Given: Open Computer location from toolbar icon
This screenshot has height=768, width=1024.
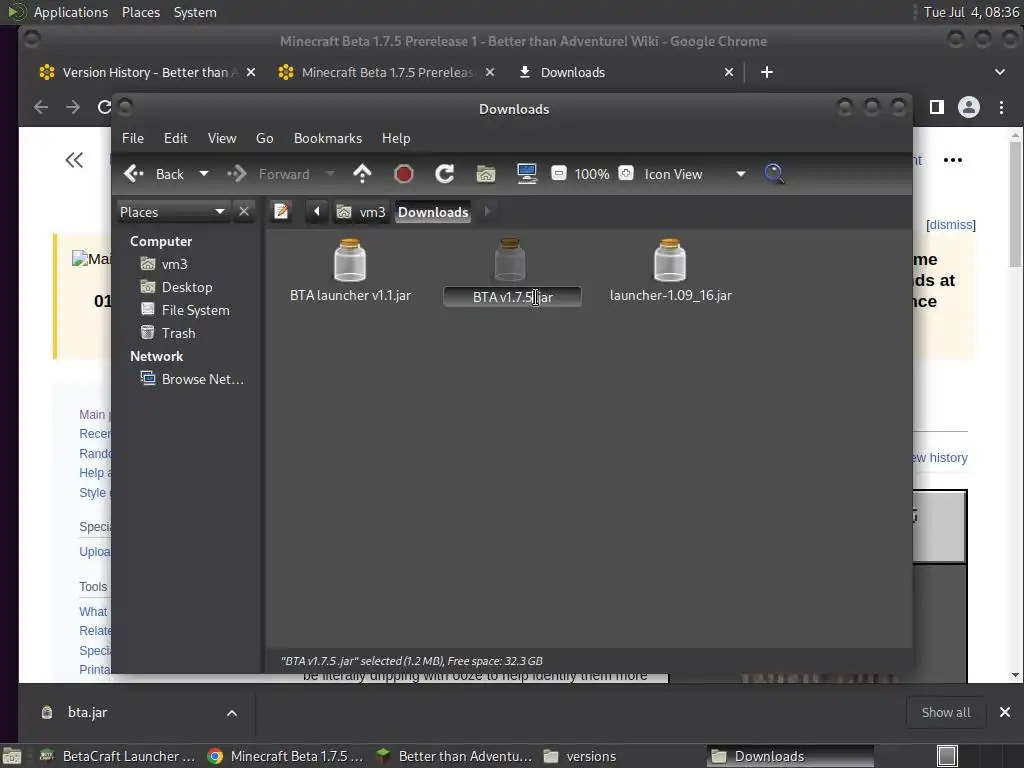Looking at the screenshot, I should click(x=527, y=174).
